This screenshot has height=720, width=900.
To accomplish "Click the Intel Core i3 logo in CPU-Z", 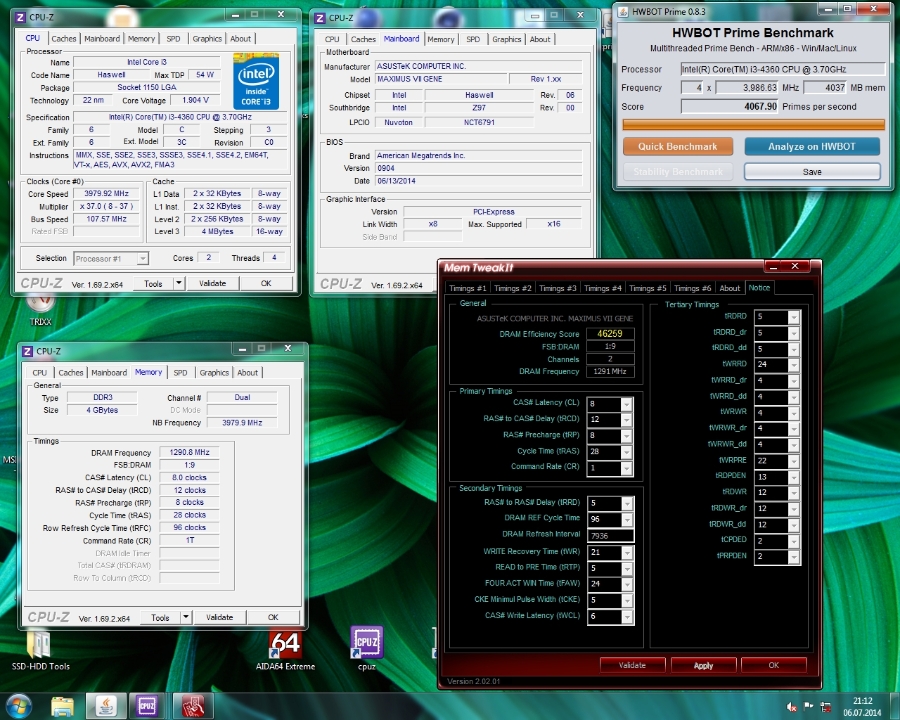I will click(x=256, y=82).
